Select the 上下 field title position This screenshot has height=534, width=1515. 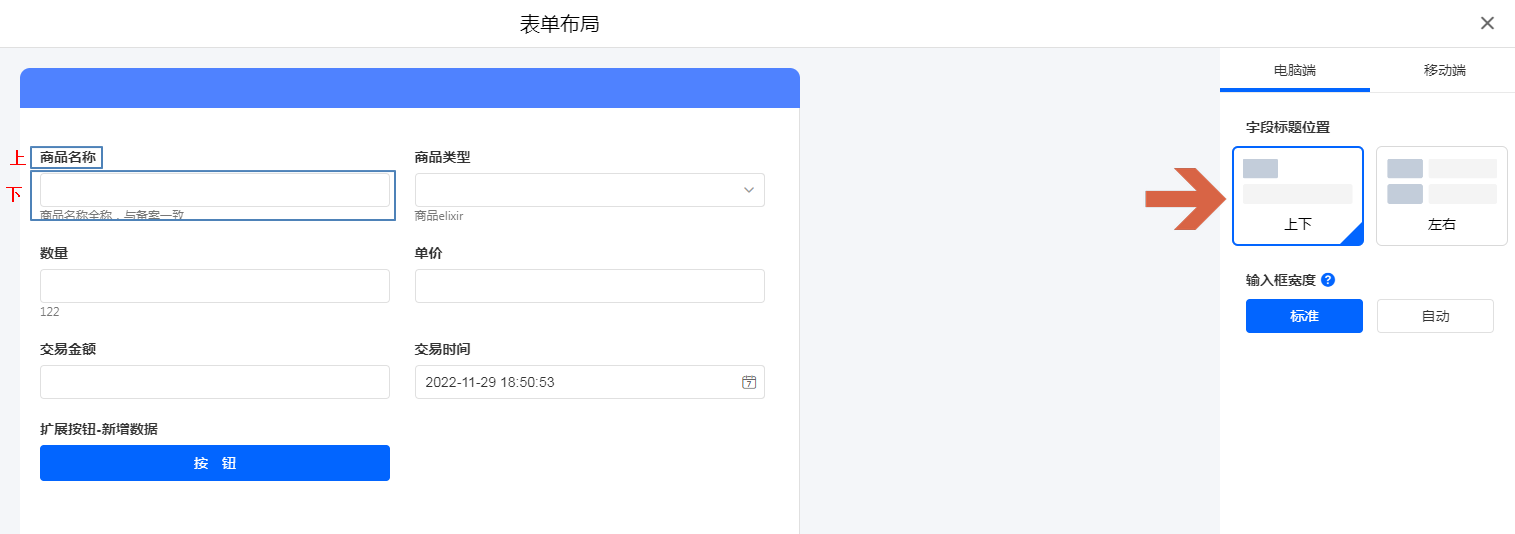click(x=1298, y=225)
